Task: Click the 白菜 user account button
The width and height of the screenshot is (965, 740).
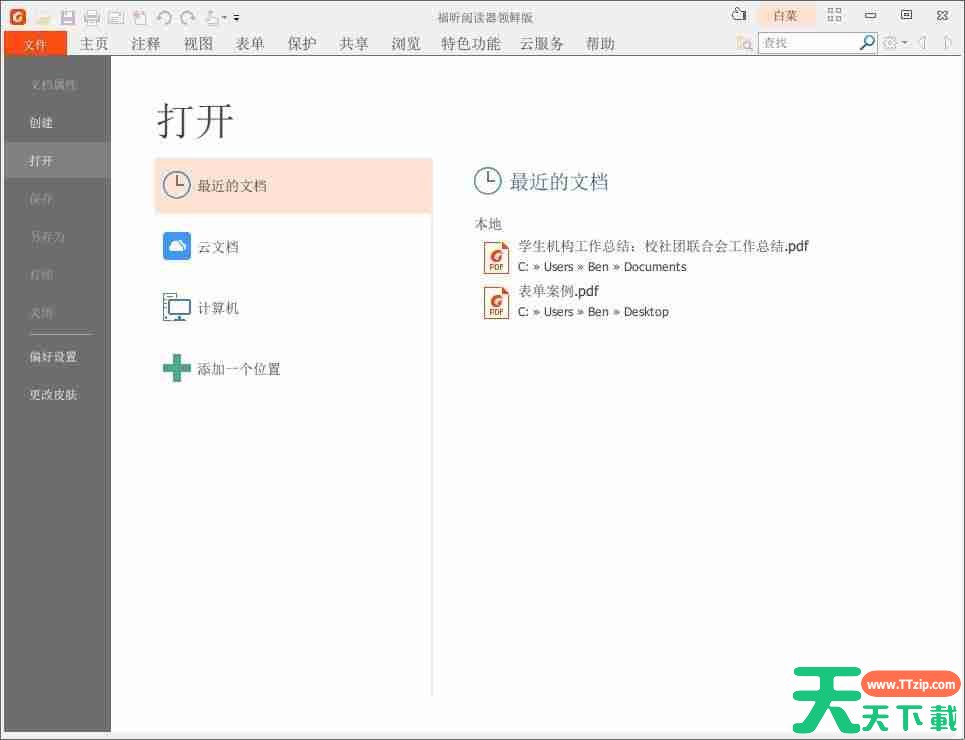Action: tap(785, 15)
